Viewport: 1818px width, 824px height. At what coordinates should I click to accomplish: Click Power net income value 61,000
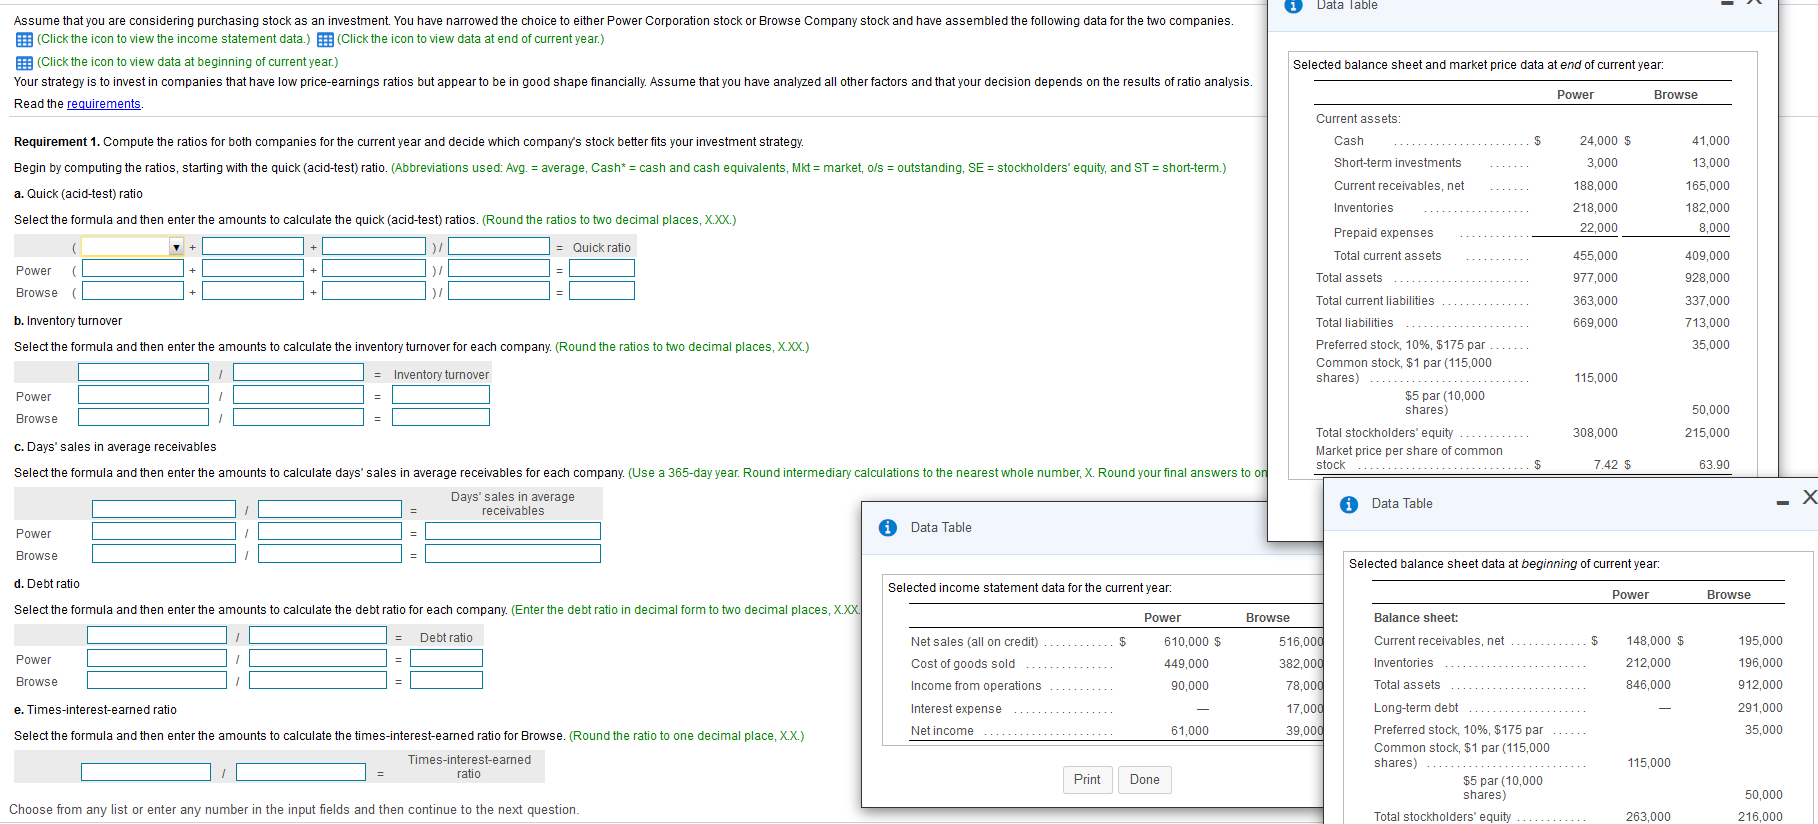point(1190,731)
